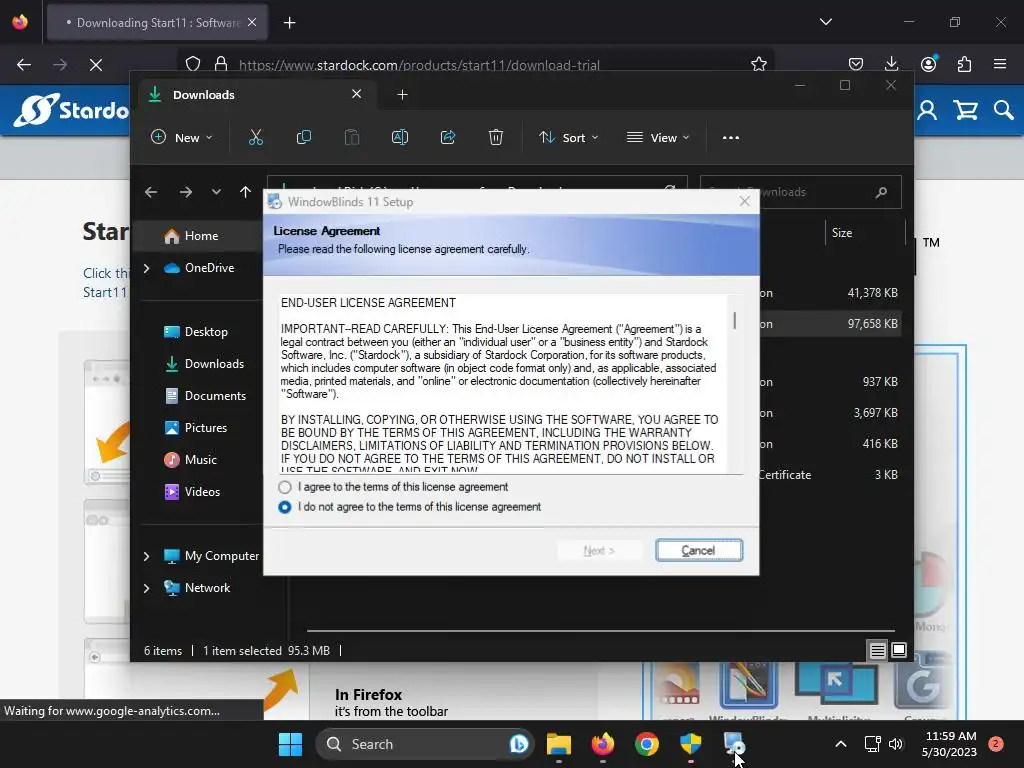Click the license agreement scrollbar thumb
This screenshot has height=768, width=1024.
coord(735,321)
